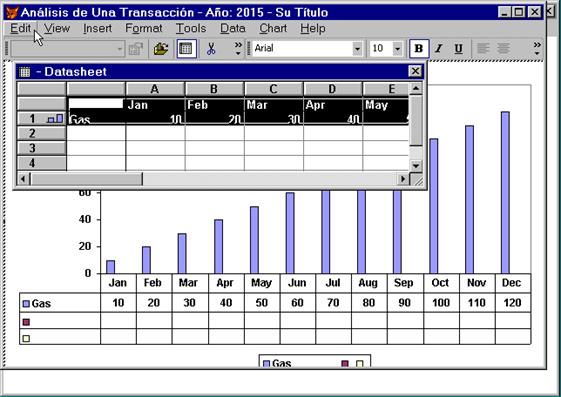Click the grayed Format Object icon
The height and width of the screenshot is (397, 561).
136,49
